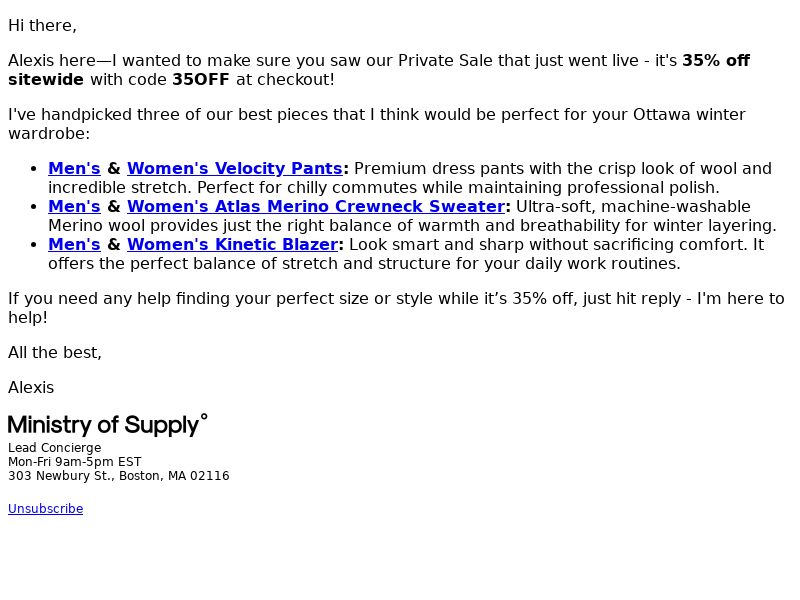800x600 pixels.
Task: Click the 'All the best,' closing line
Action: pos(55,353)
